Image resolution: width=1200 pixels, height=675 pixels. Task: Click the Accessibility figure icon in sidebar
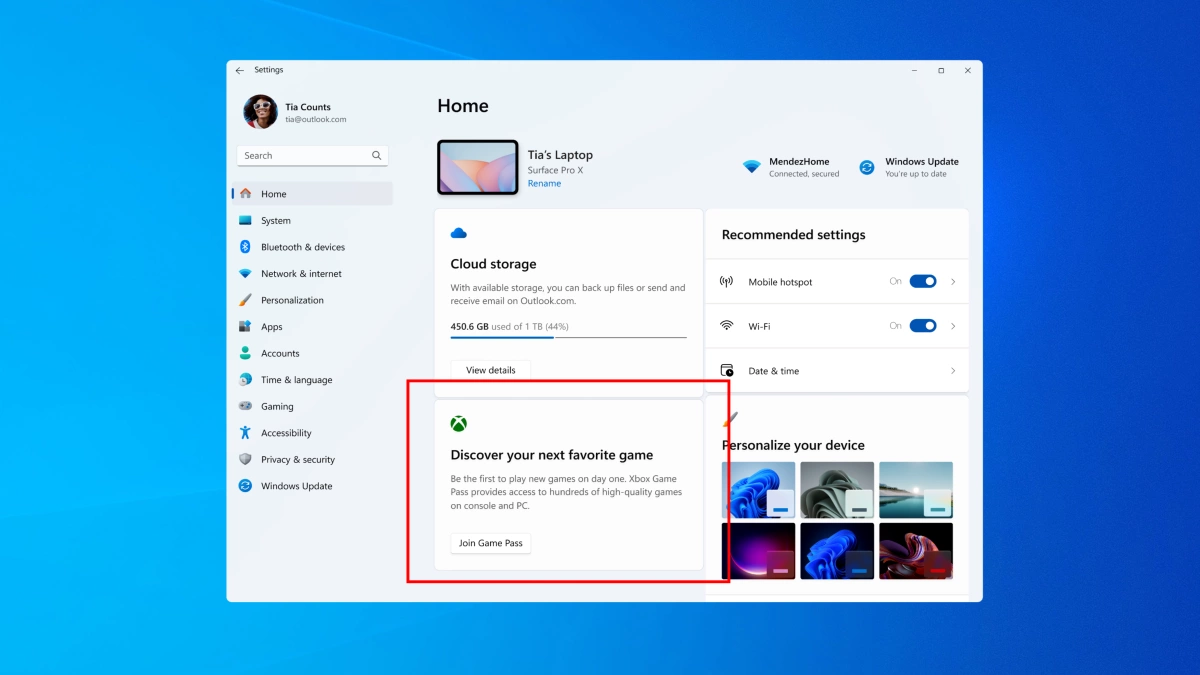(x=245, y=433)
